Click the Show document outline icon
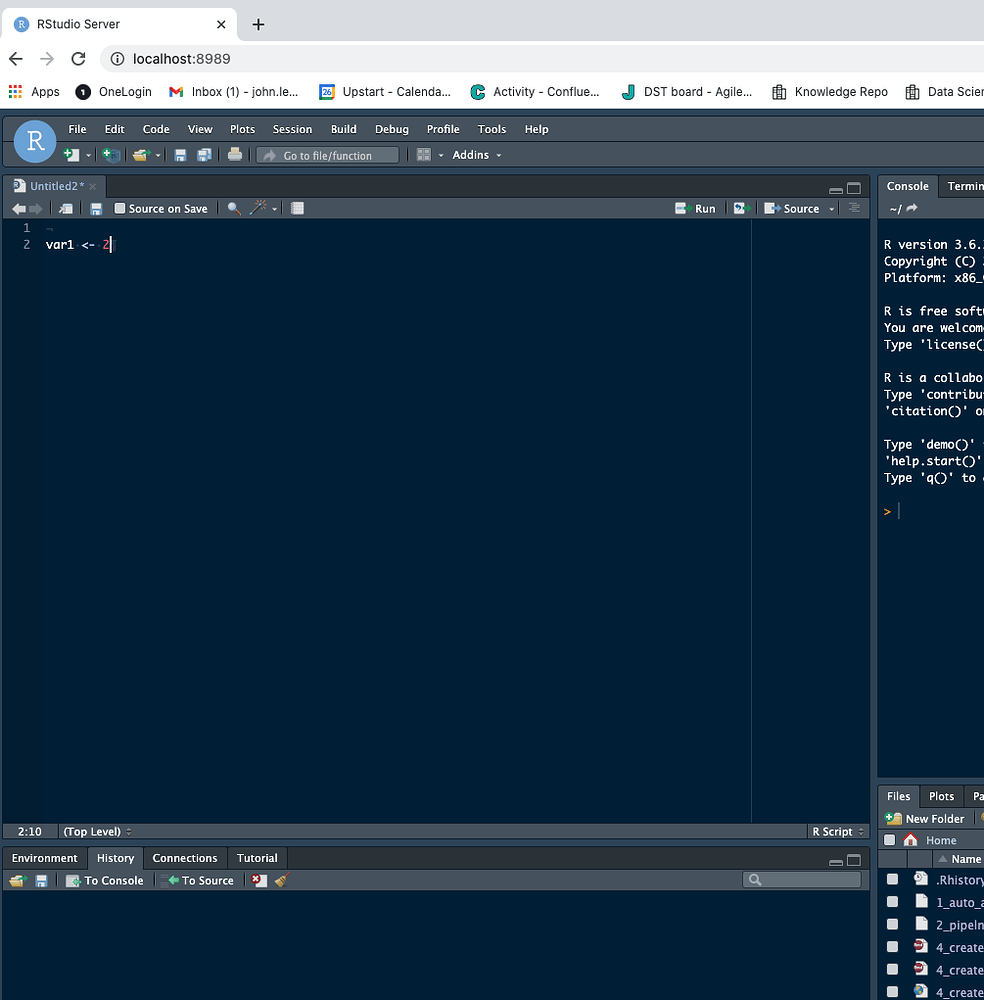 point(855,208)
